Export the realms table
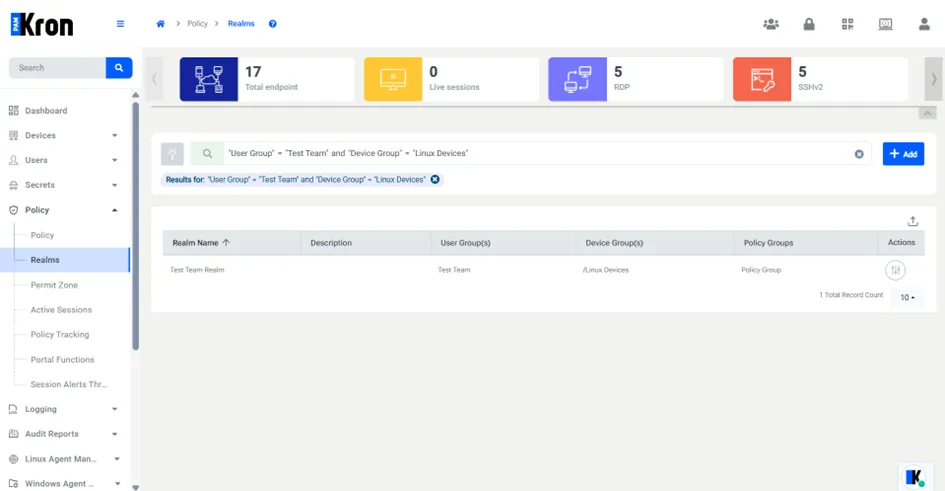This screenshot has width=945, height=491. (x=913, y=221)
